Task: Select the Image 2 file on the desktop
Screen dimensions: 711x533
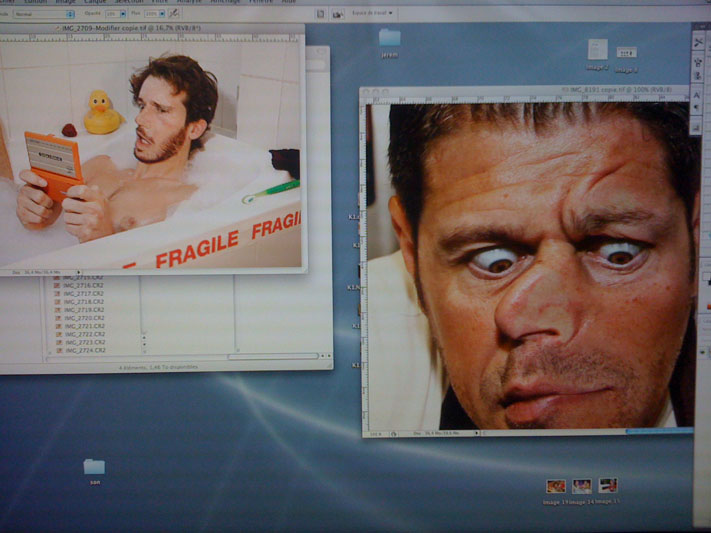Action: coord(597,55)
